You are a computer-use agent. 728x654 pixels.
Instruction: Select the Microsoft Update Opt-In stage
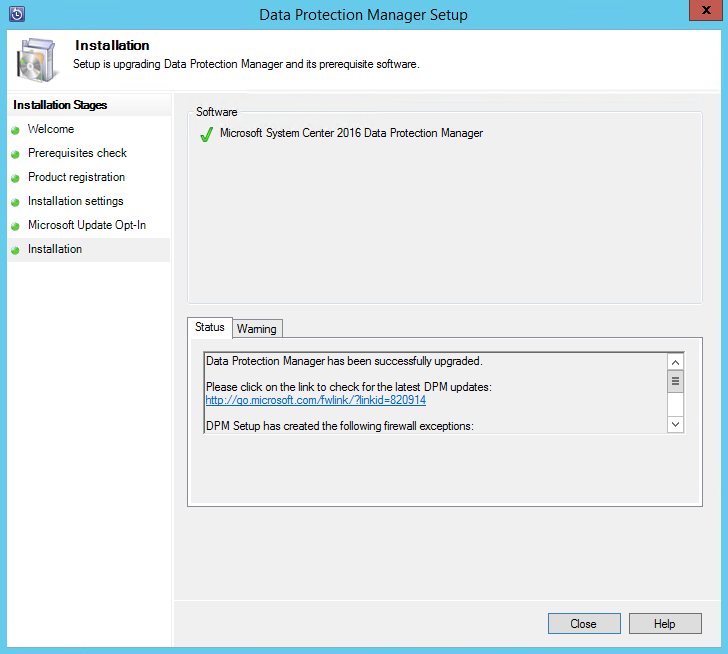87,225
